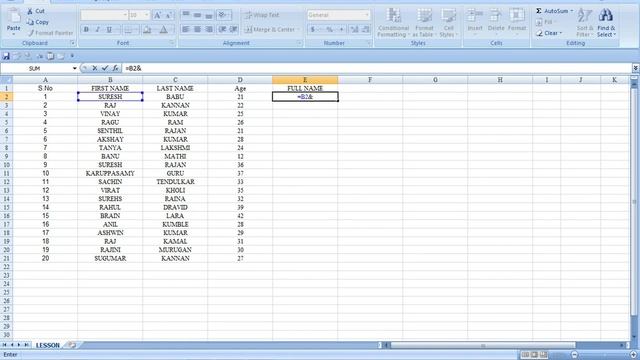Align text right in the cell
The image size is (640, 360).
(x=209, y=29)
